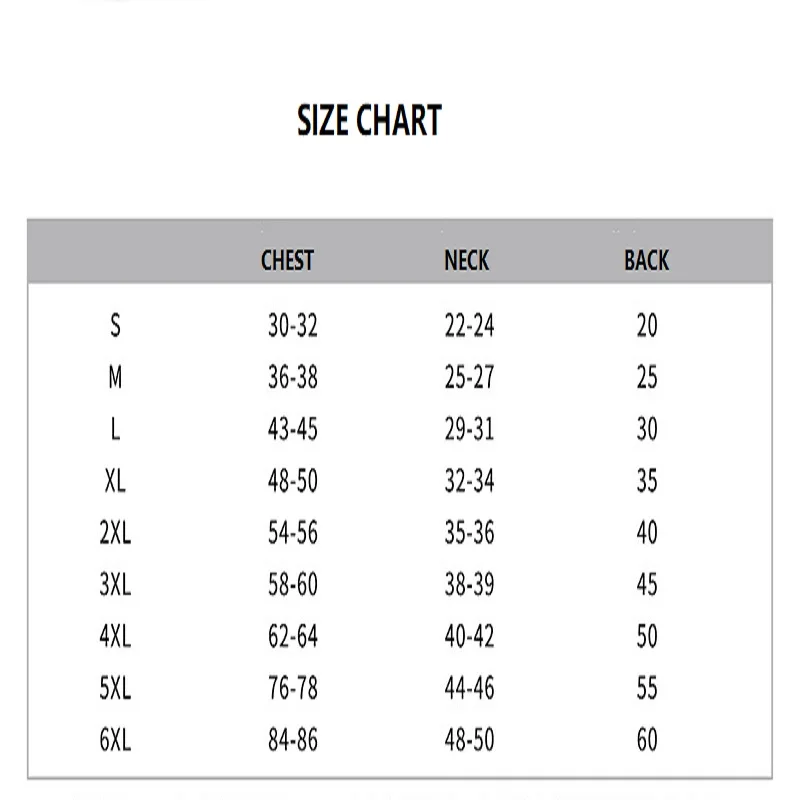The height and width of the screenshot is (800, 800).
Task: Click the CHEST column header
Action: click(287, 261)
